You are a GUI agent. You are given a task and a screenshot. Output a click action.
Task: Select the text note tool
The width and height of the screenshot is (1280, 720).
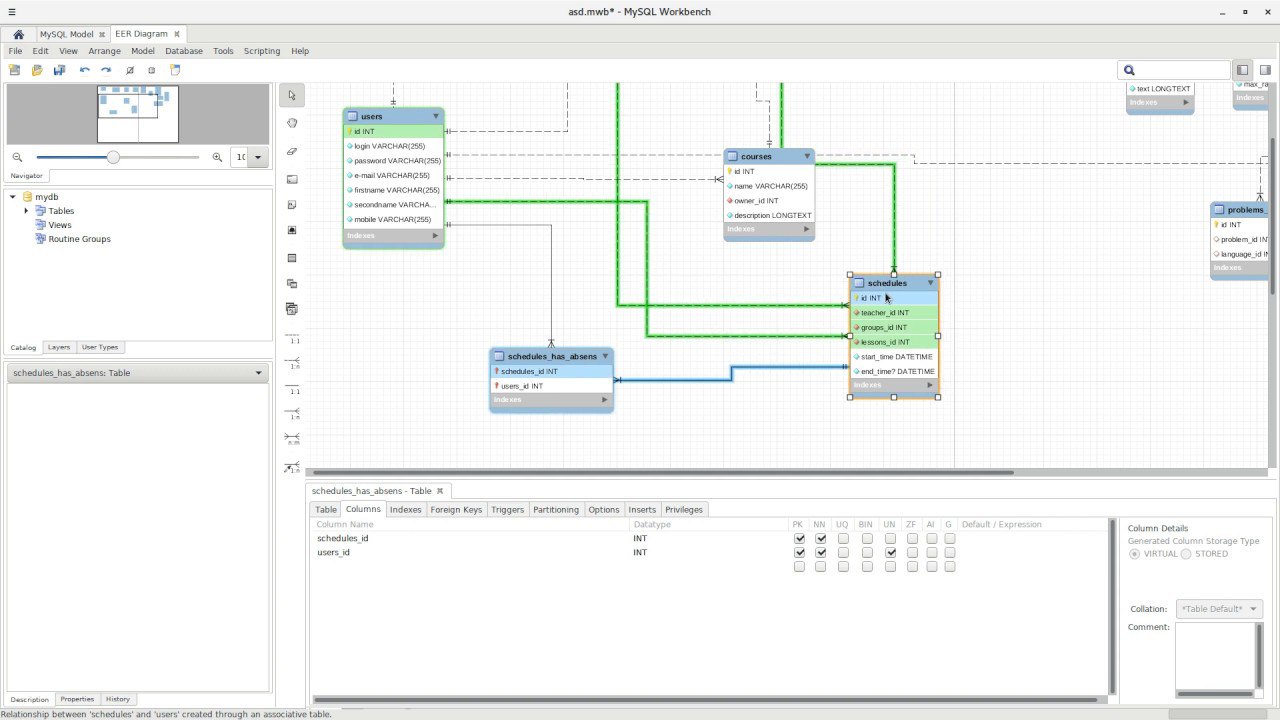click(292, 205)
